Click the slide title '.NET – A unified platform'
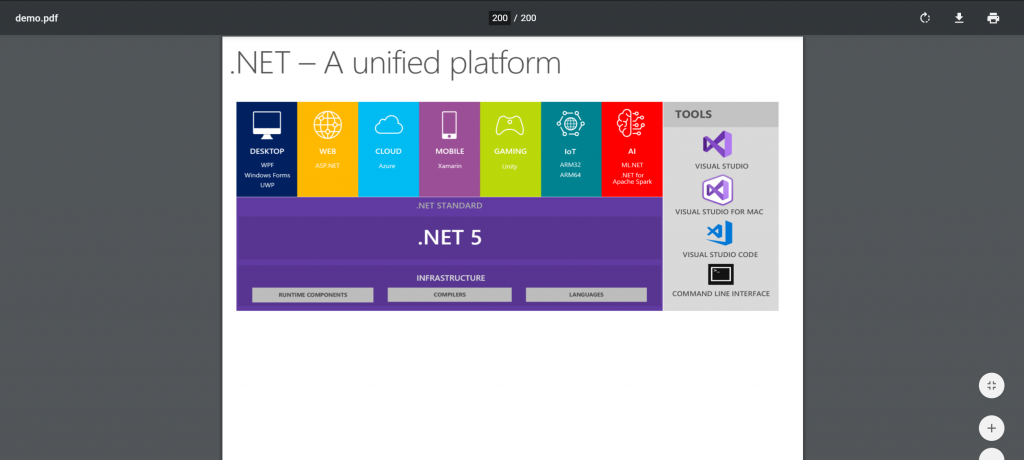1024x460 pixels. (x=395, y=64)
